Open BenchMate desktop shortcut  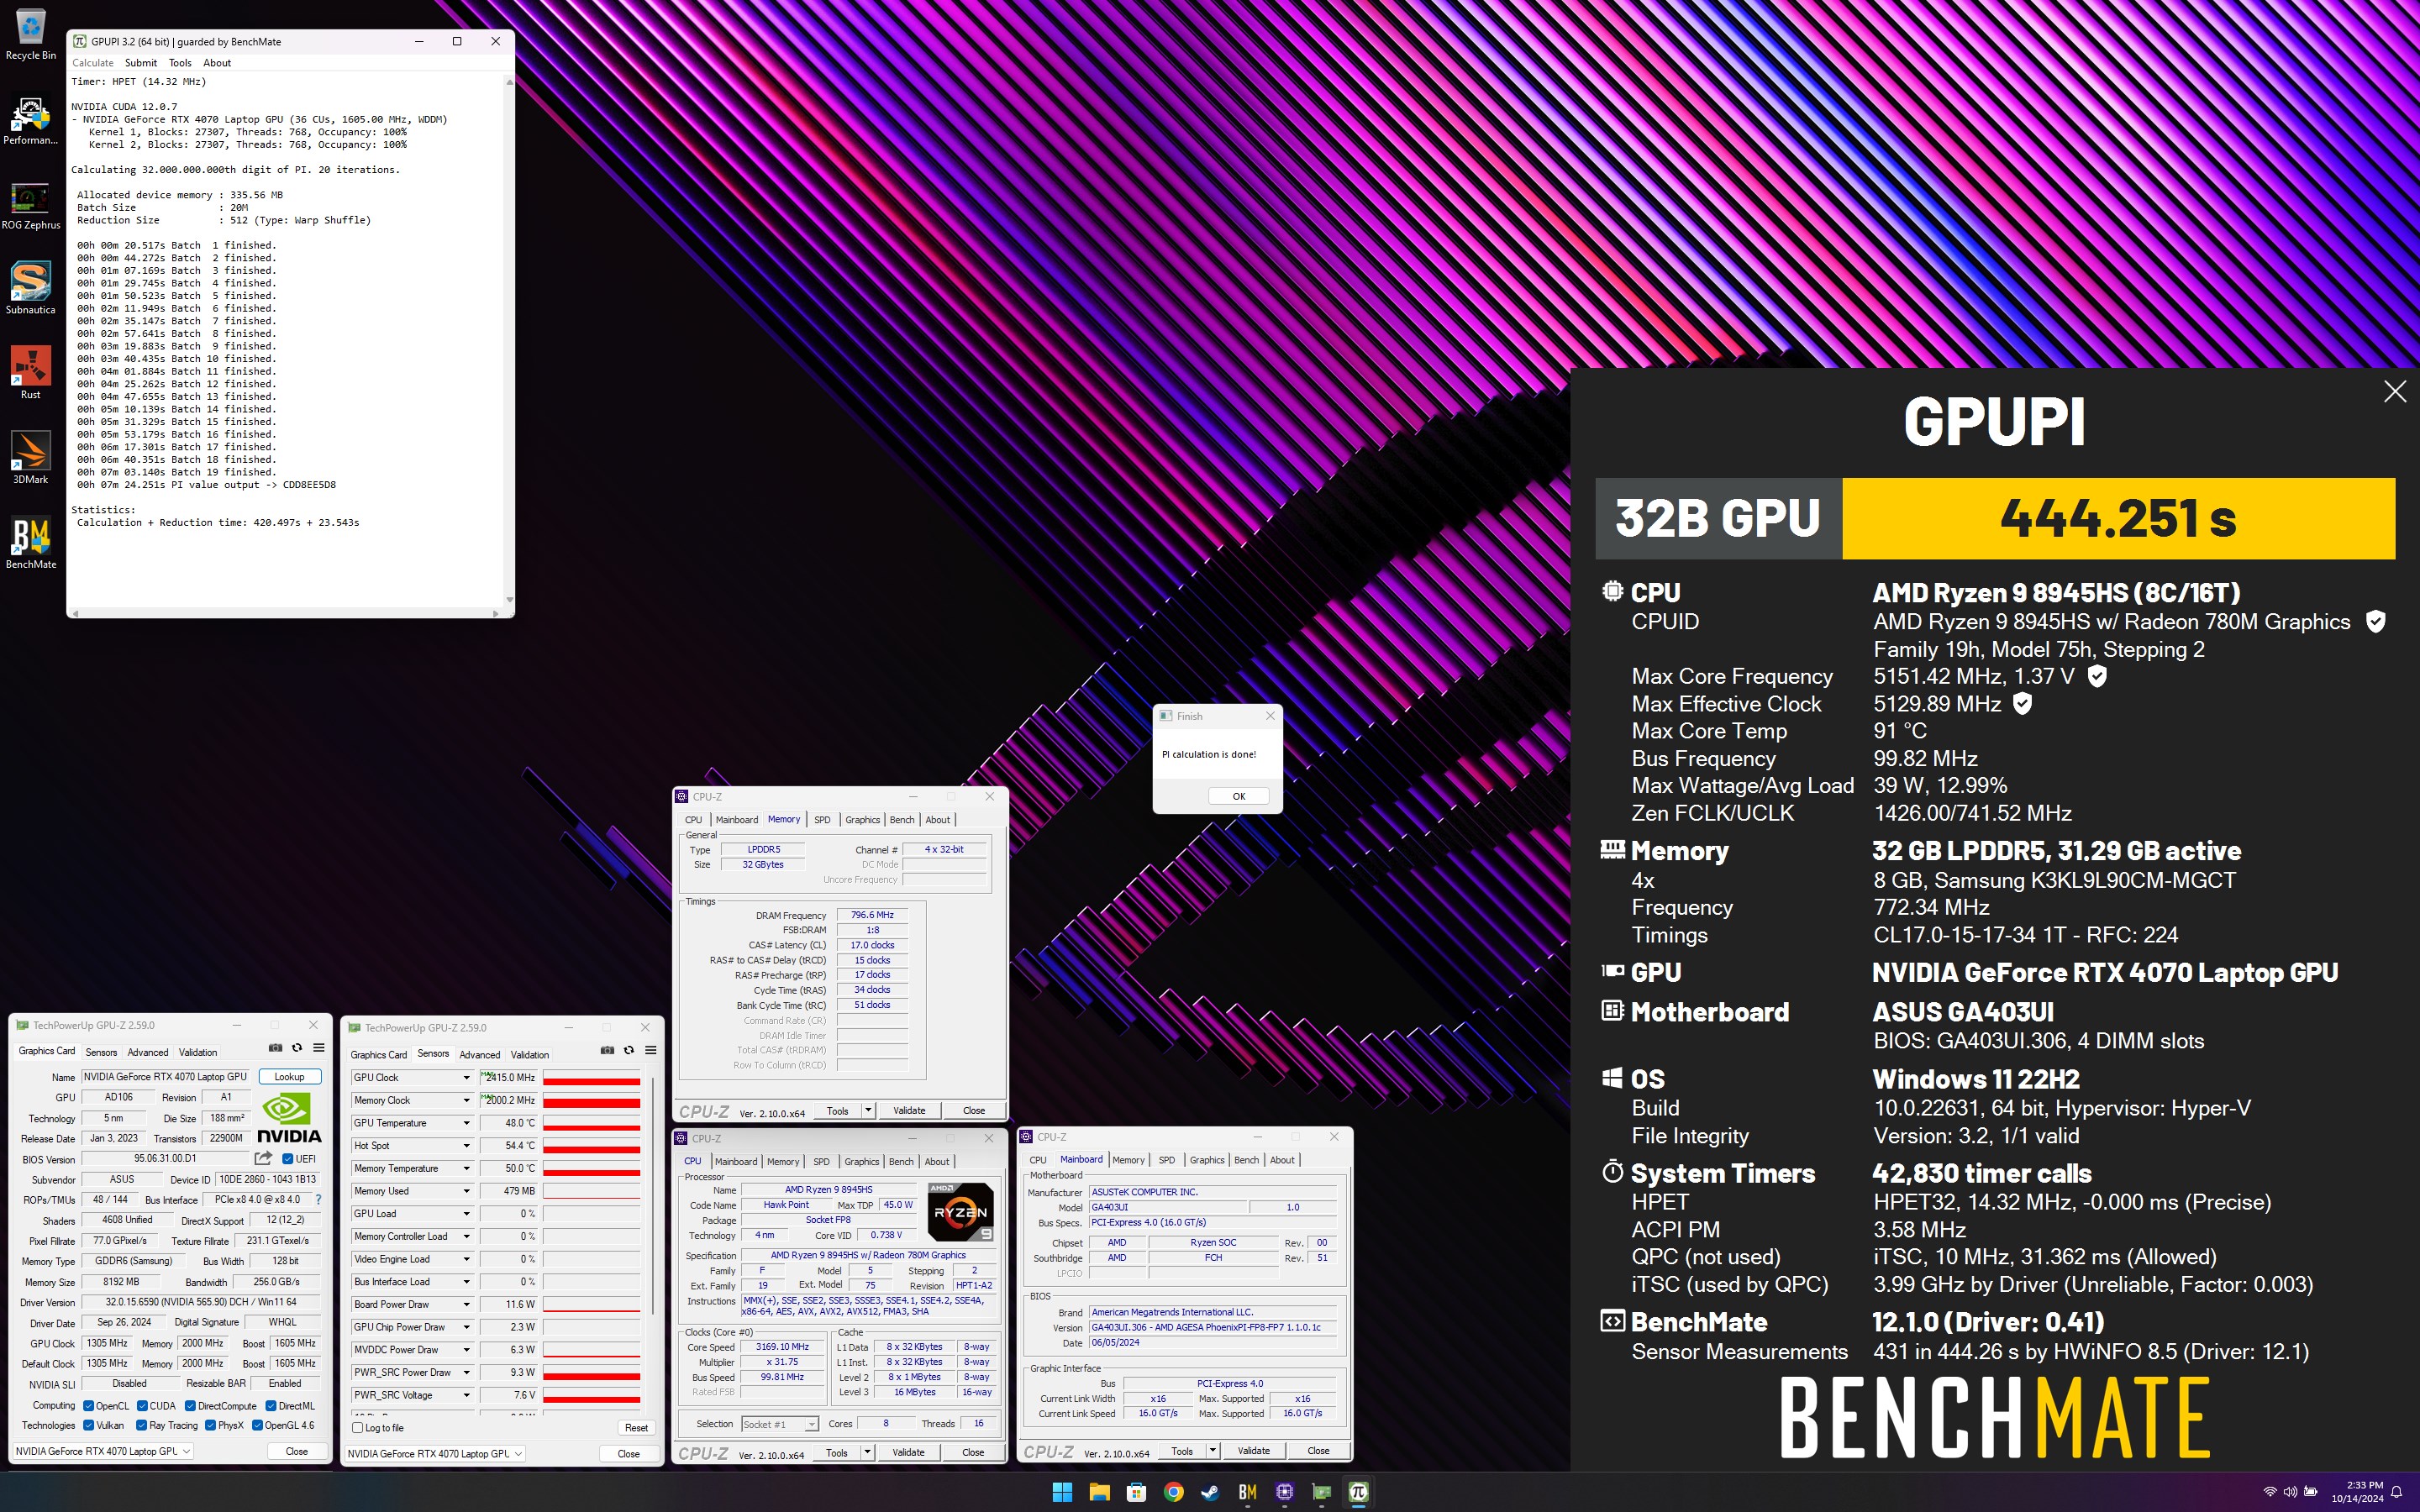(x=31, y=544)
